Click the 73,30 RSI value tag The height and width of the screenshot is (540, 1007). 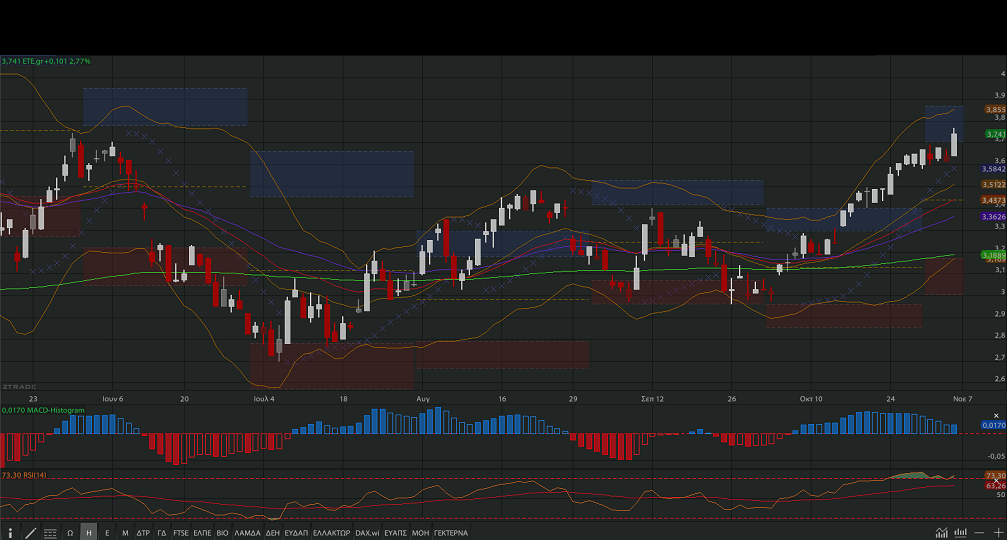pyautogui.click(x=996, y=476)
